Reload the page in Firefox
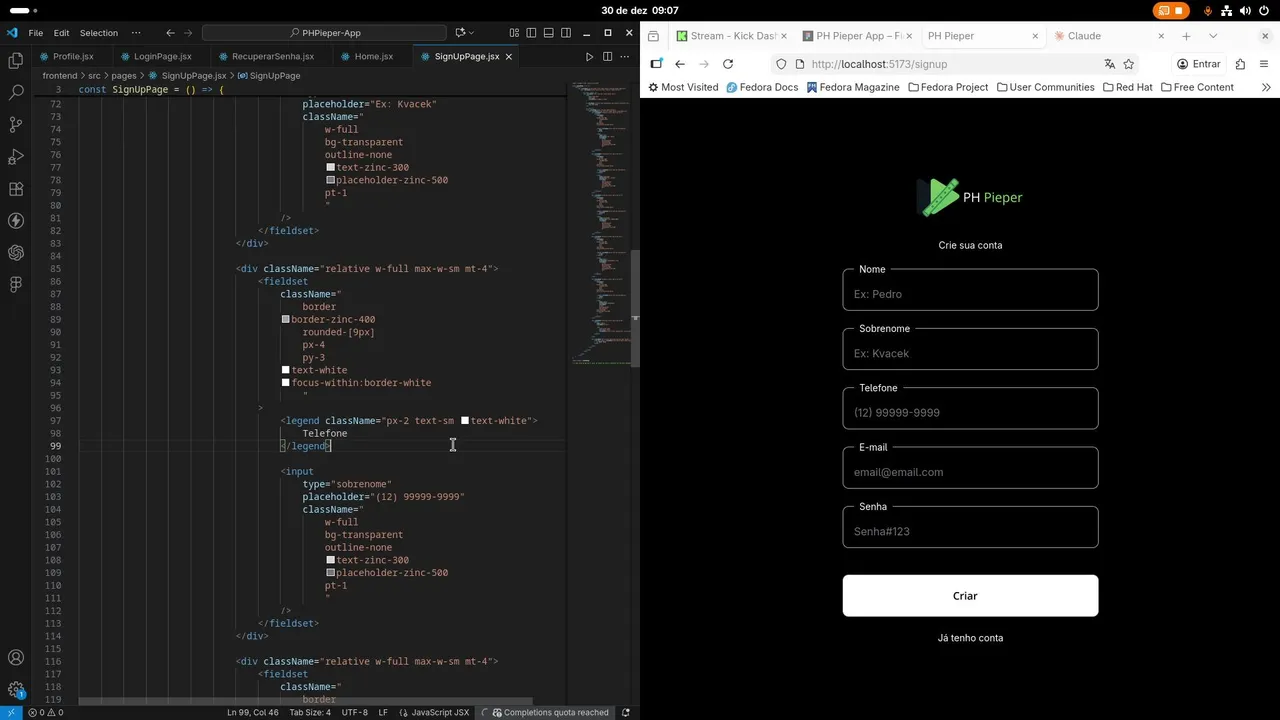 point(728,64)
